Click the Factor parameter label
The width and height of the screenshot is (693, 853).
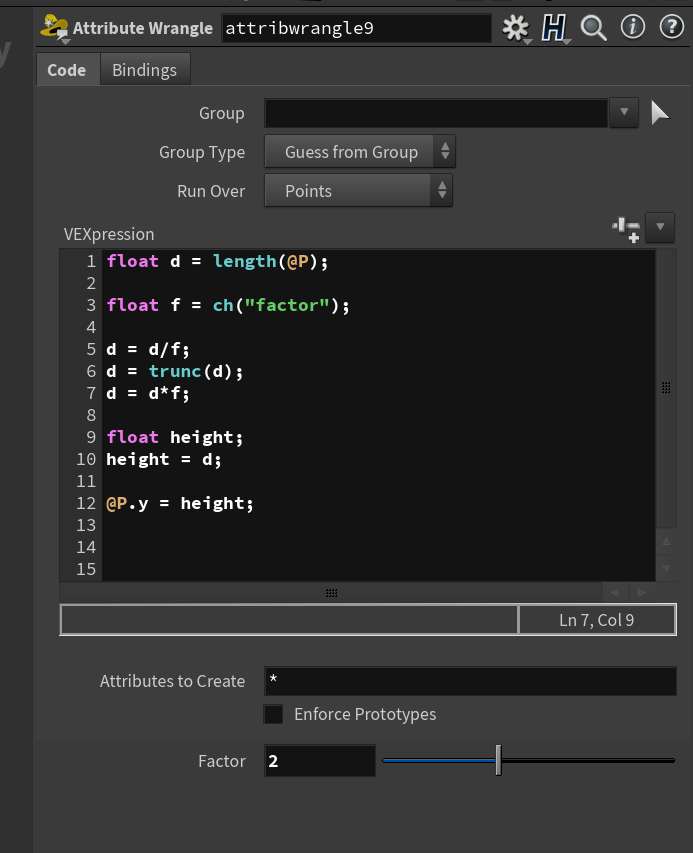click(222, 761)
